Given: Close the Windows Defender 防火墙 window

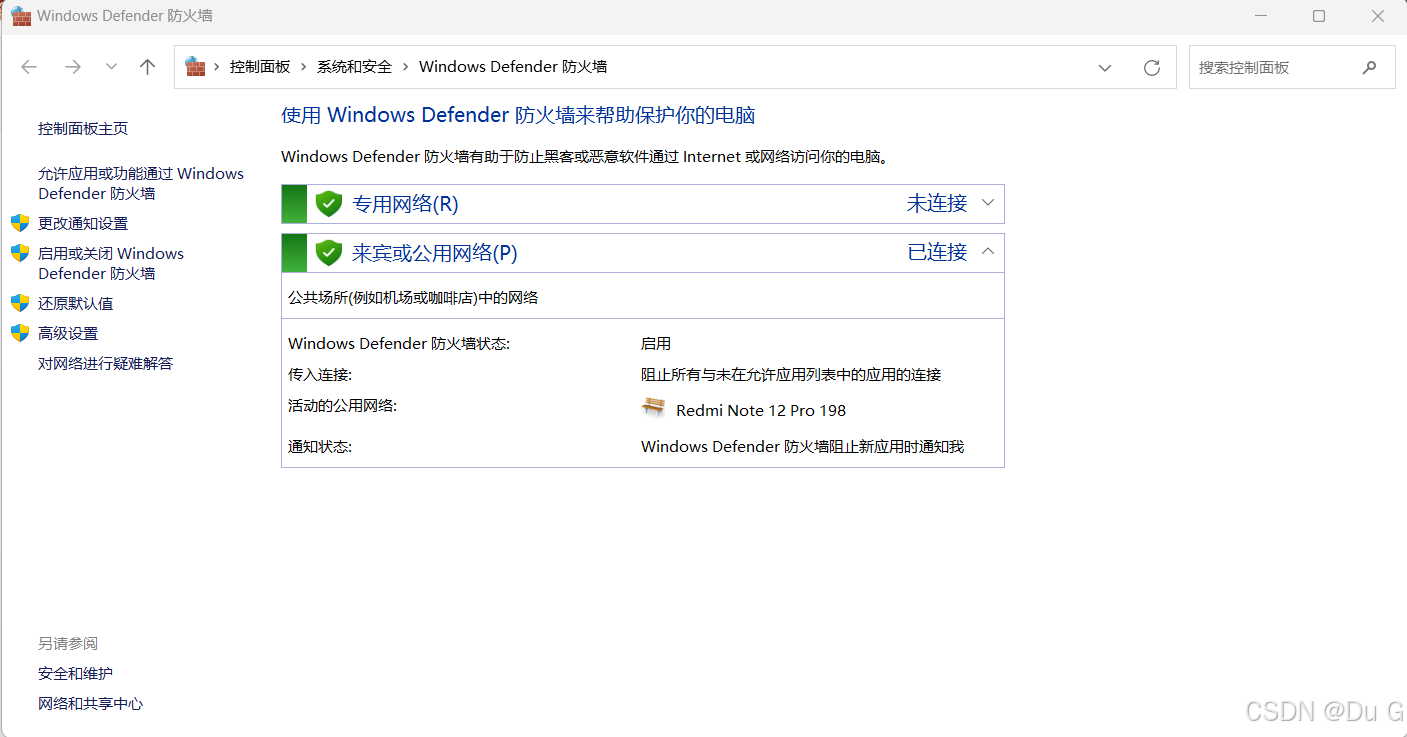Looking at the screenshot, I should pos(1378,16).
